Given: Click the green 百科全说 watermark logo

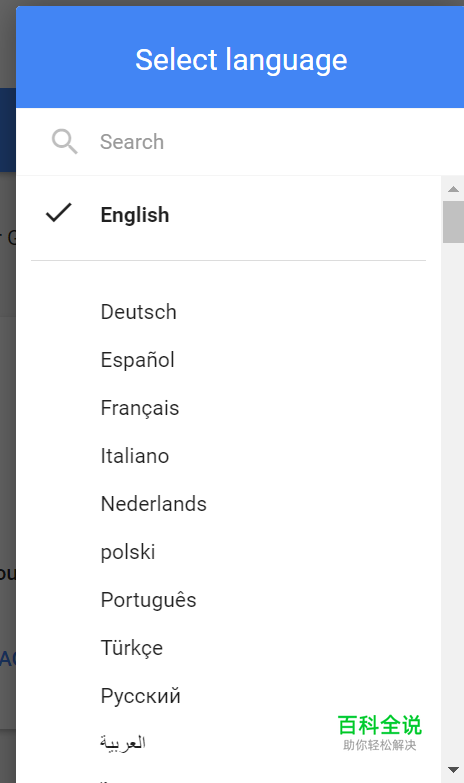Looking at the screenshot, I should pyautogui.click(x=380, y=732).
